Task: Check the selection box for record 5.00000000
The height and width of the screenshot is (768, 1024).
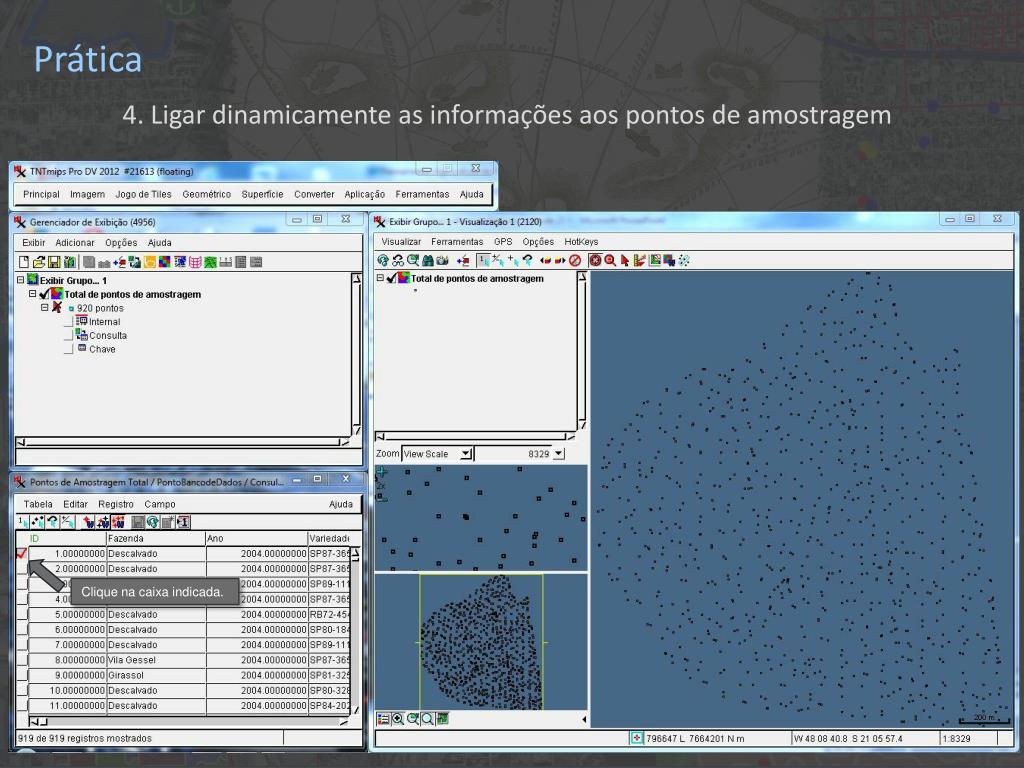Action: click(x=22, y=615)
